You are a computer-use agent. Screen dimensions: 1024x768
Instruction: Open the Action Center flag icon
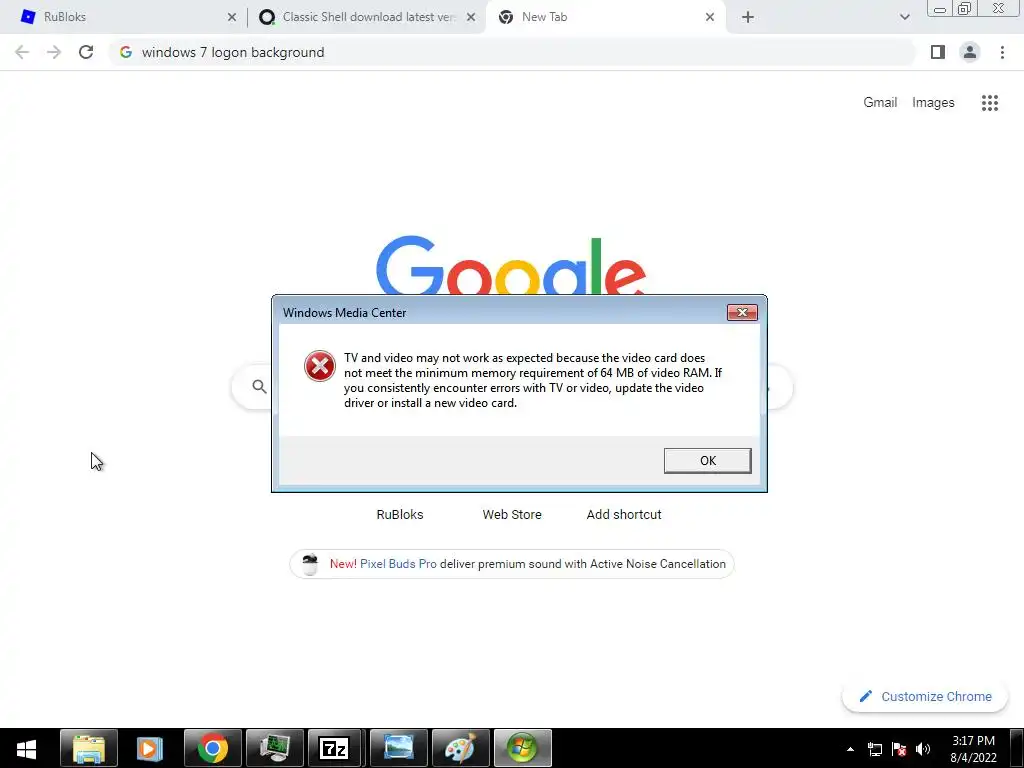pos(899,749)
